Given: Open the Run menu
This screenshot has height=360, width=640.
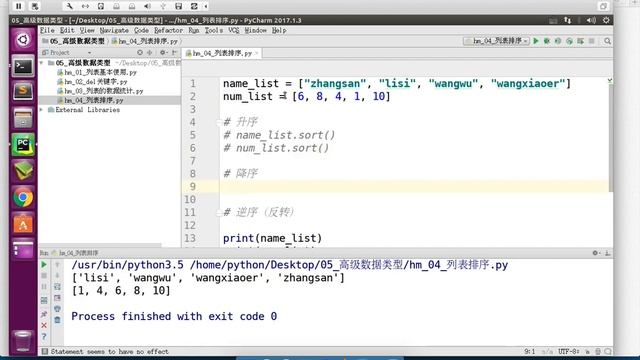Looking at the screenshot, I should point(194,31).
